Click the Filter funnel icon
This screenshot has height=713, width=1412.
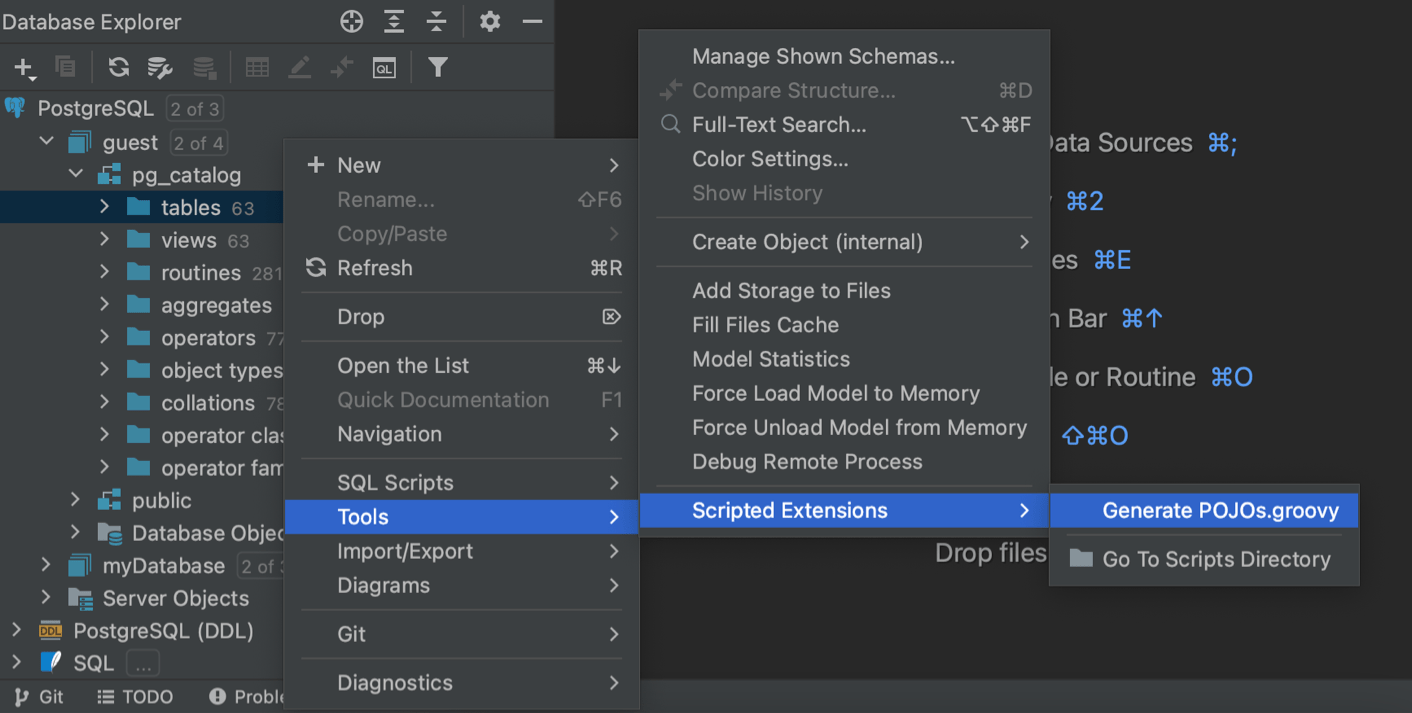click(x=437, y=67)
